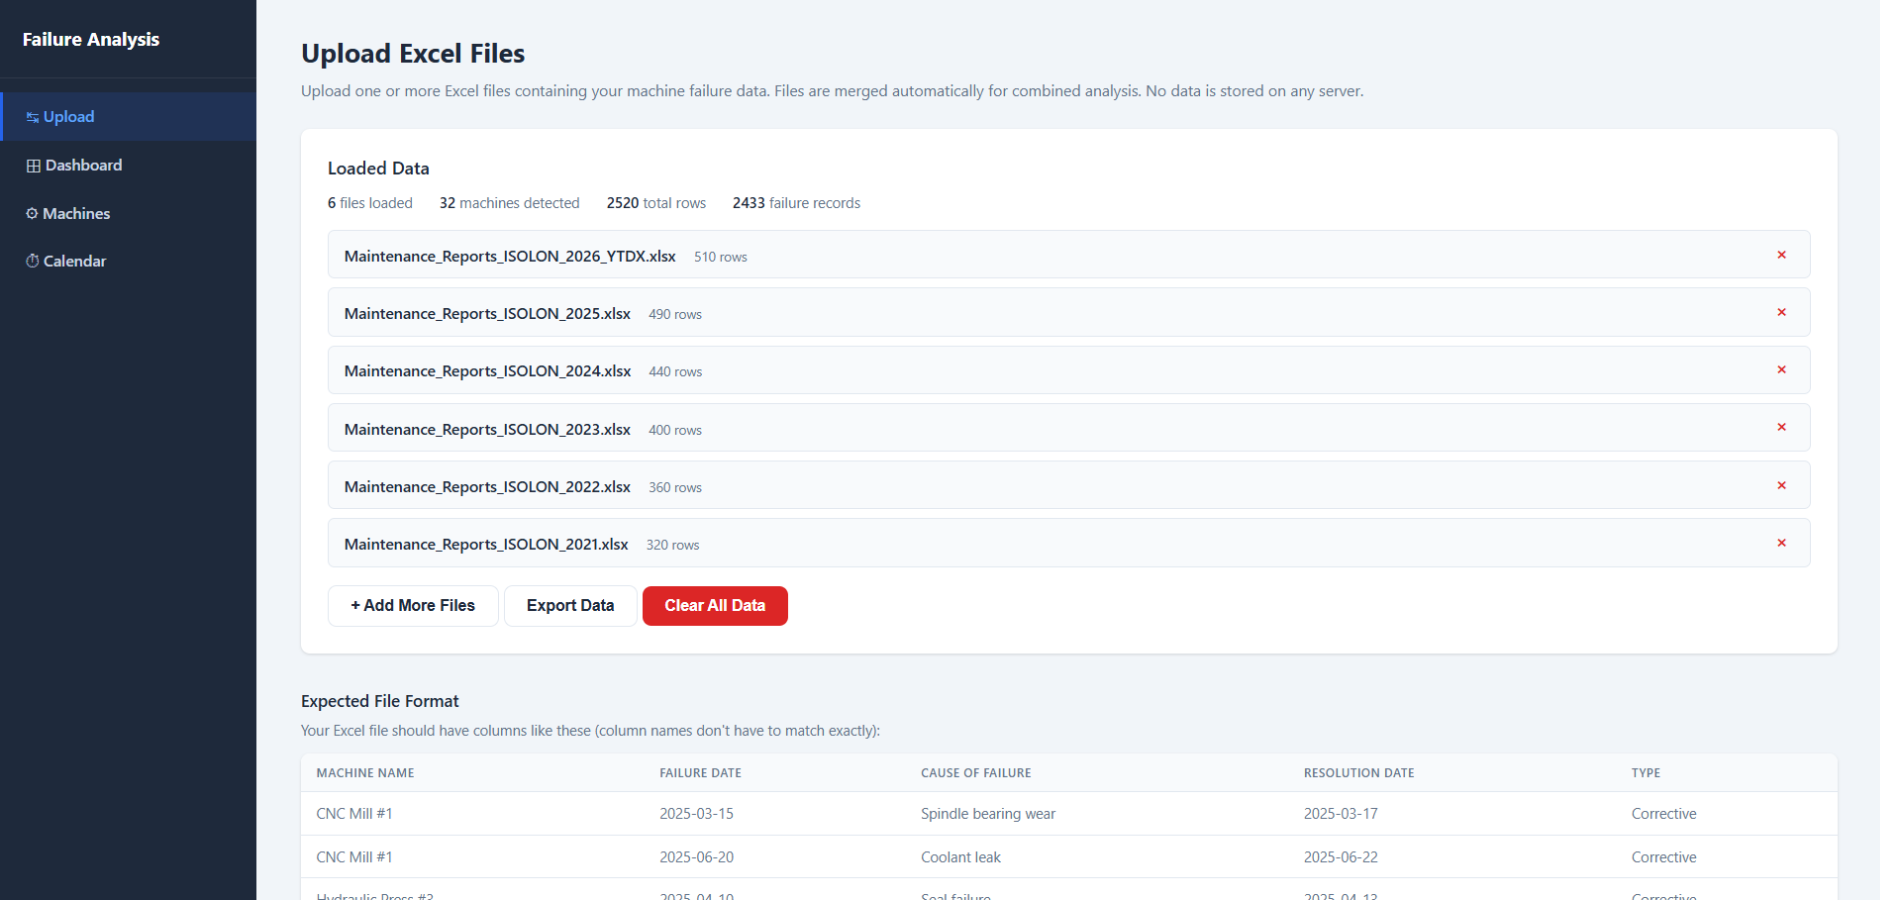This screenshot has height=900, width=1880.
Task: Open the Dashboard page
Action: click(128, 165)
